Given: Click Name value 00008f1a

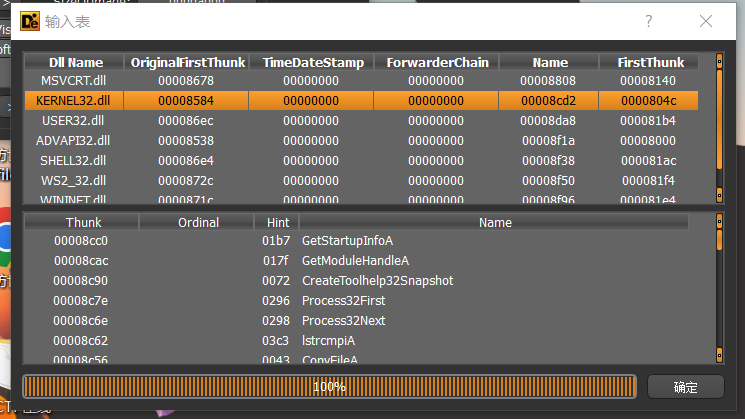Looking at the screenshot, I should [x=548, y=141].
